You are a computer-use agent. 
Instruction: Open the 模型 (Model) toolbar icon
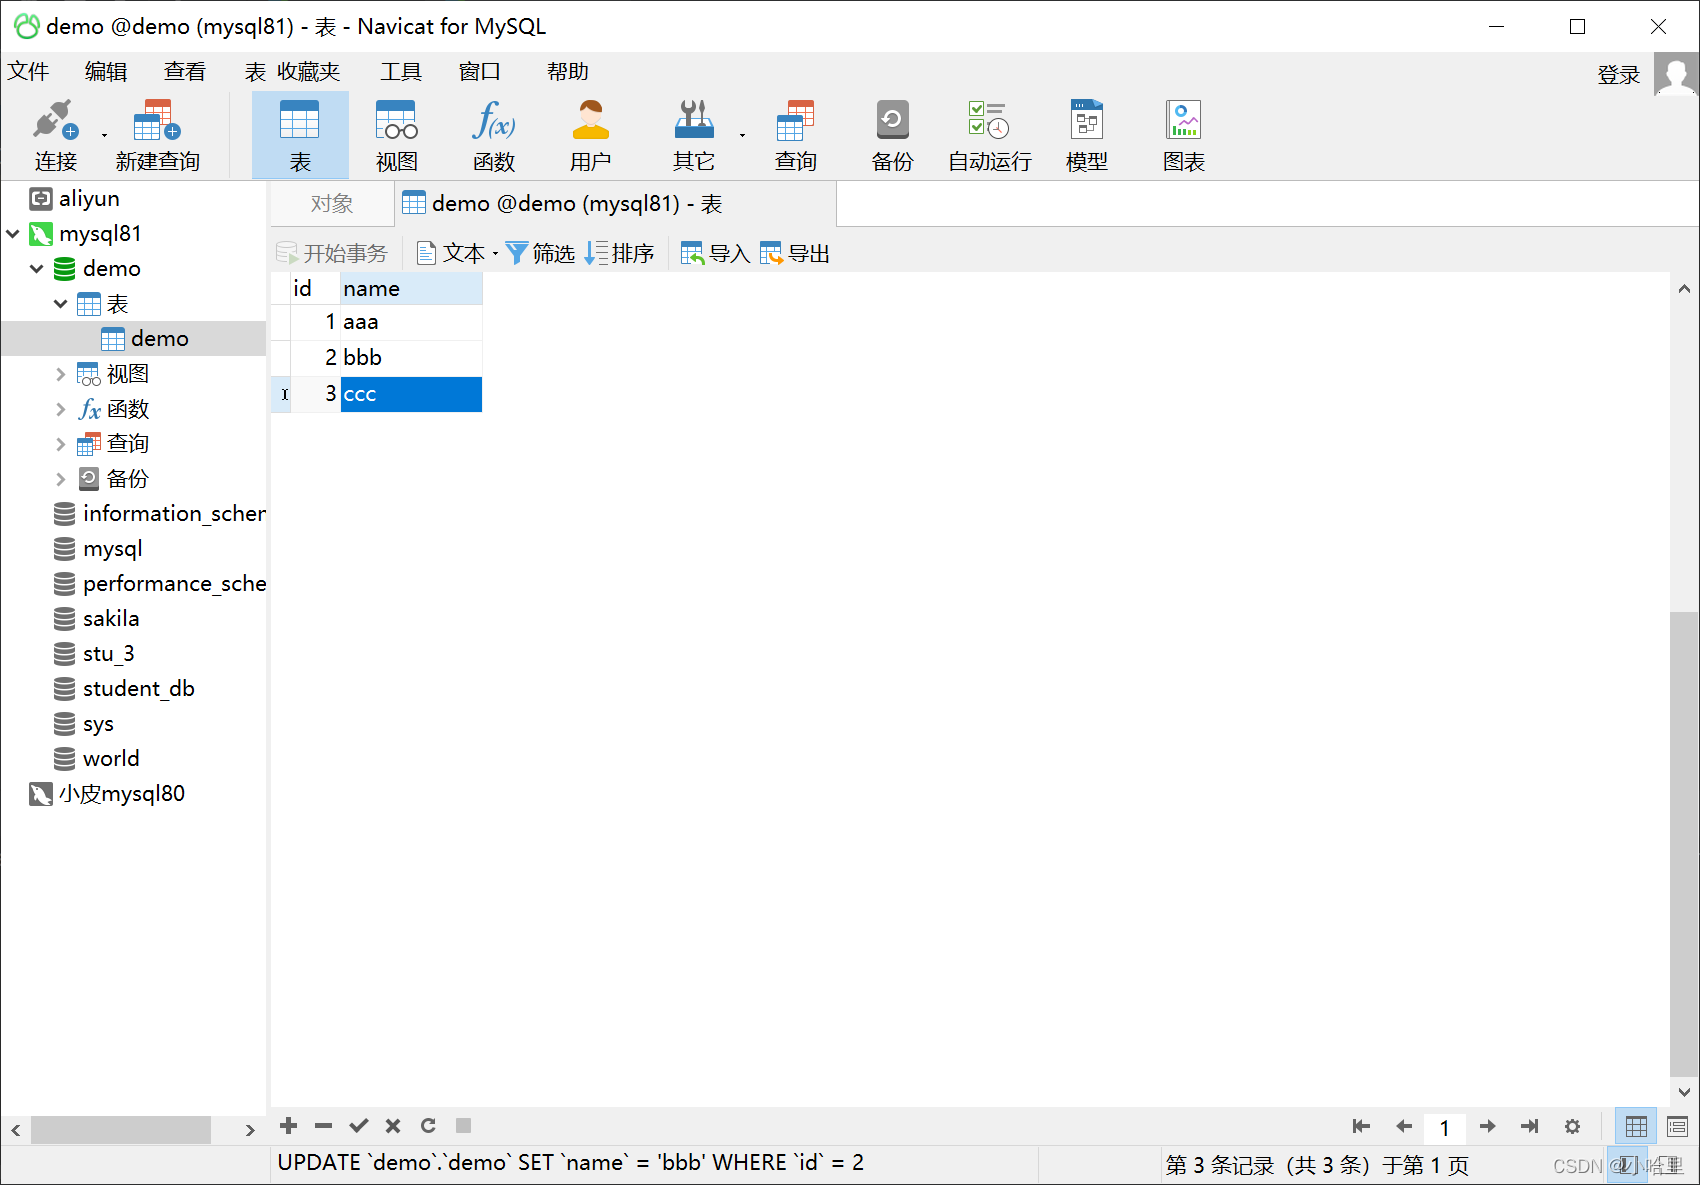coord(1087,136)
